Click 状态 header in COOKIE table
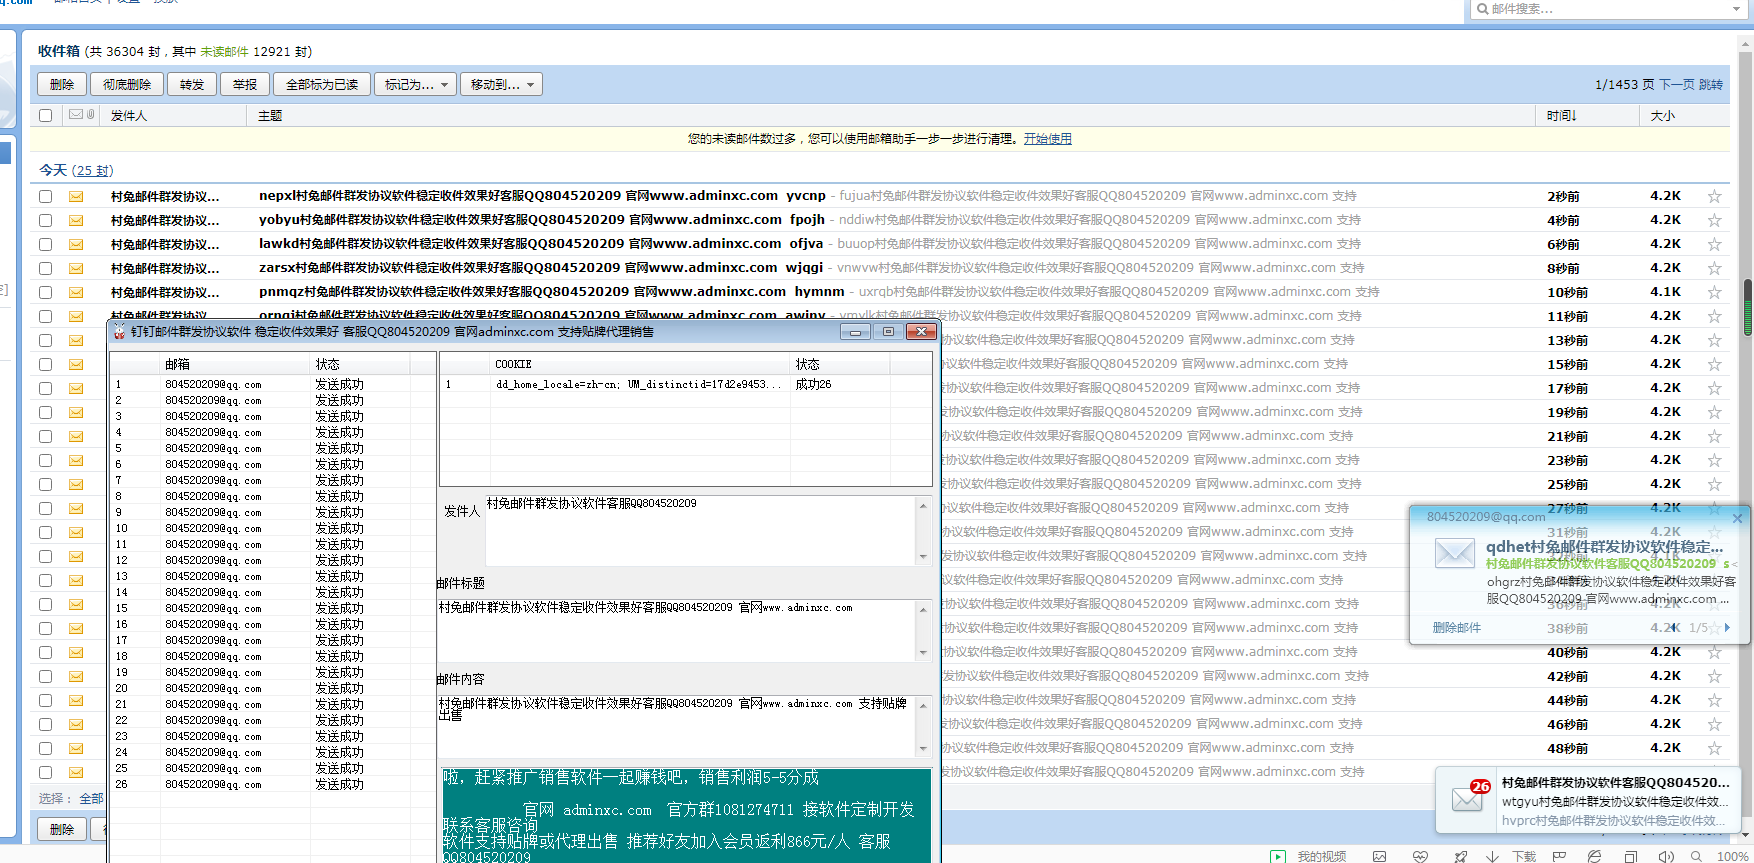This screenshot has width=1754, height=863. [808, 364]
